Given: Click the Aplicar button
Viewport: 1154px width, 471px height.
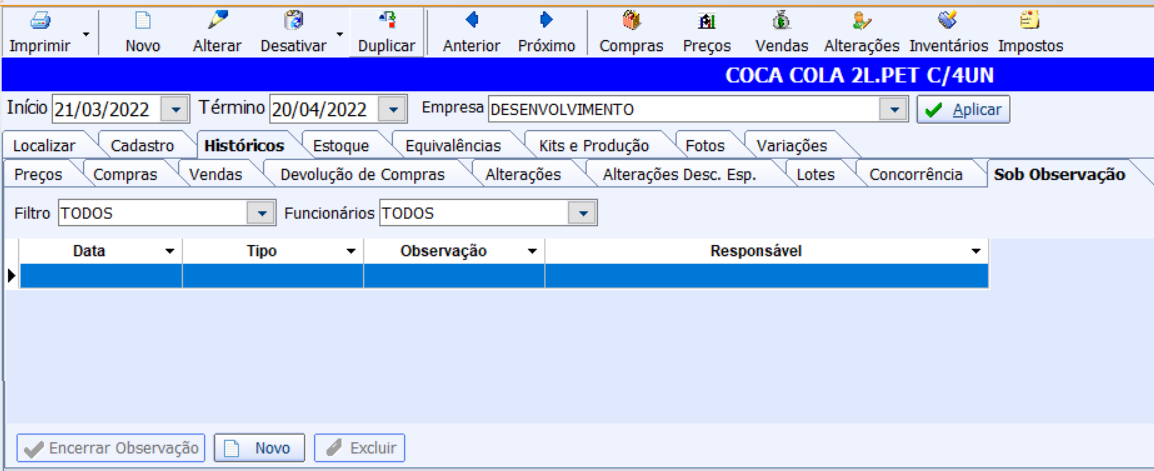Looking at the screenshot, I should point(963,110).
